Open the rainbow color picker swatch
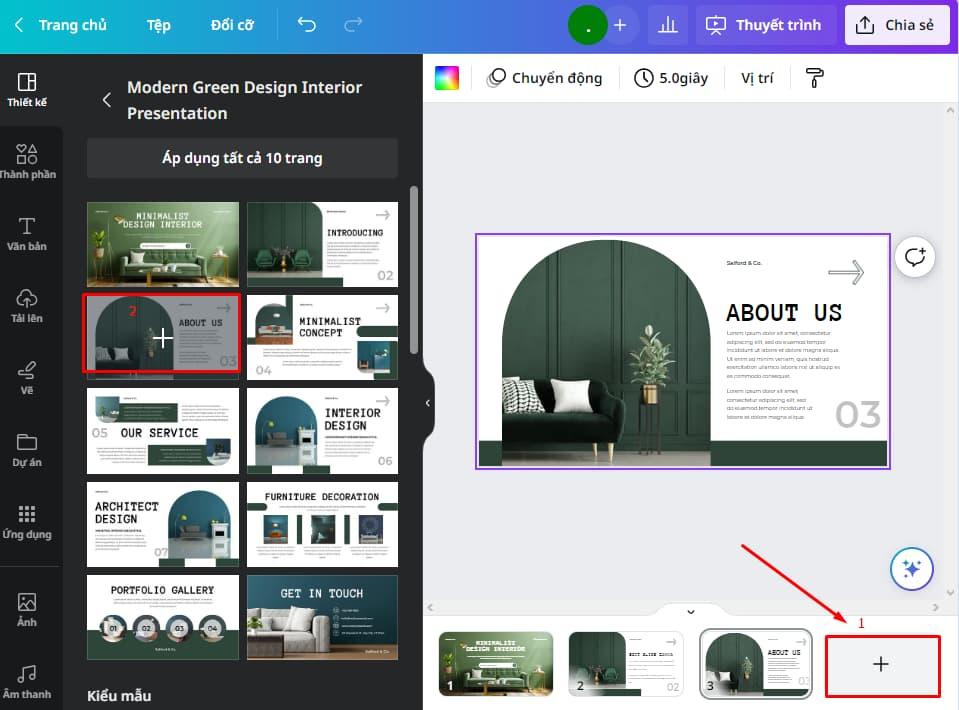This screenshot has width=959, height=710. 446,77
